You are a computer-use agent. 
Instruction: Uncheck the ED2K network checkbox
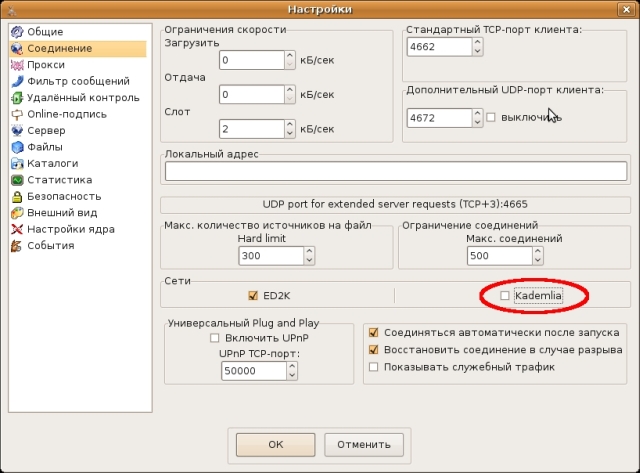coord(253,296)
